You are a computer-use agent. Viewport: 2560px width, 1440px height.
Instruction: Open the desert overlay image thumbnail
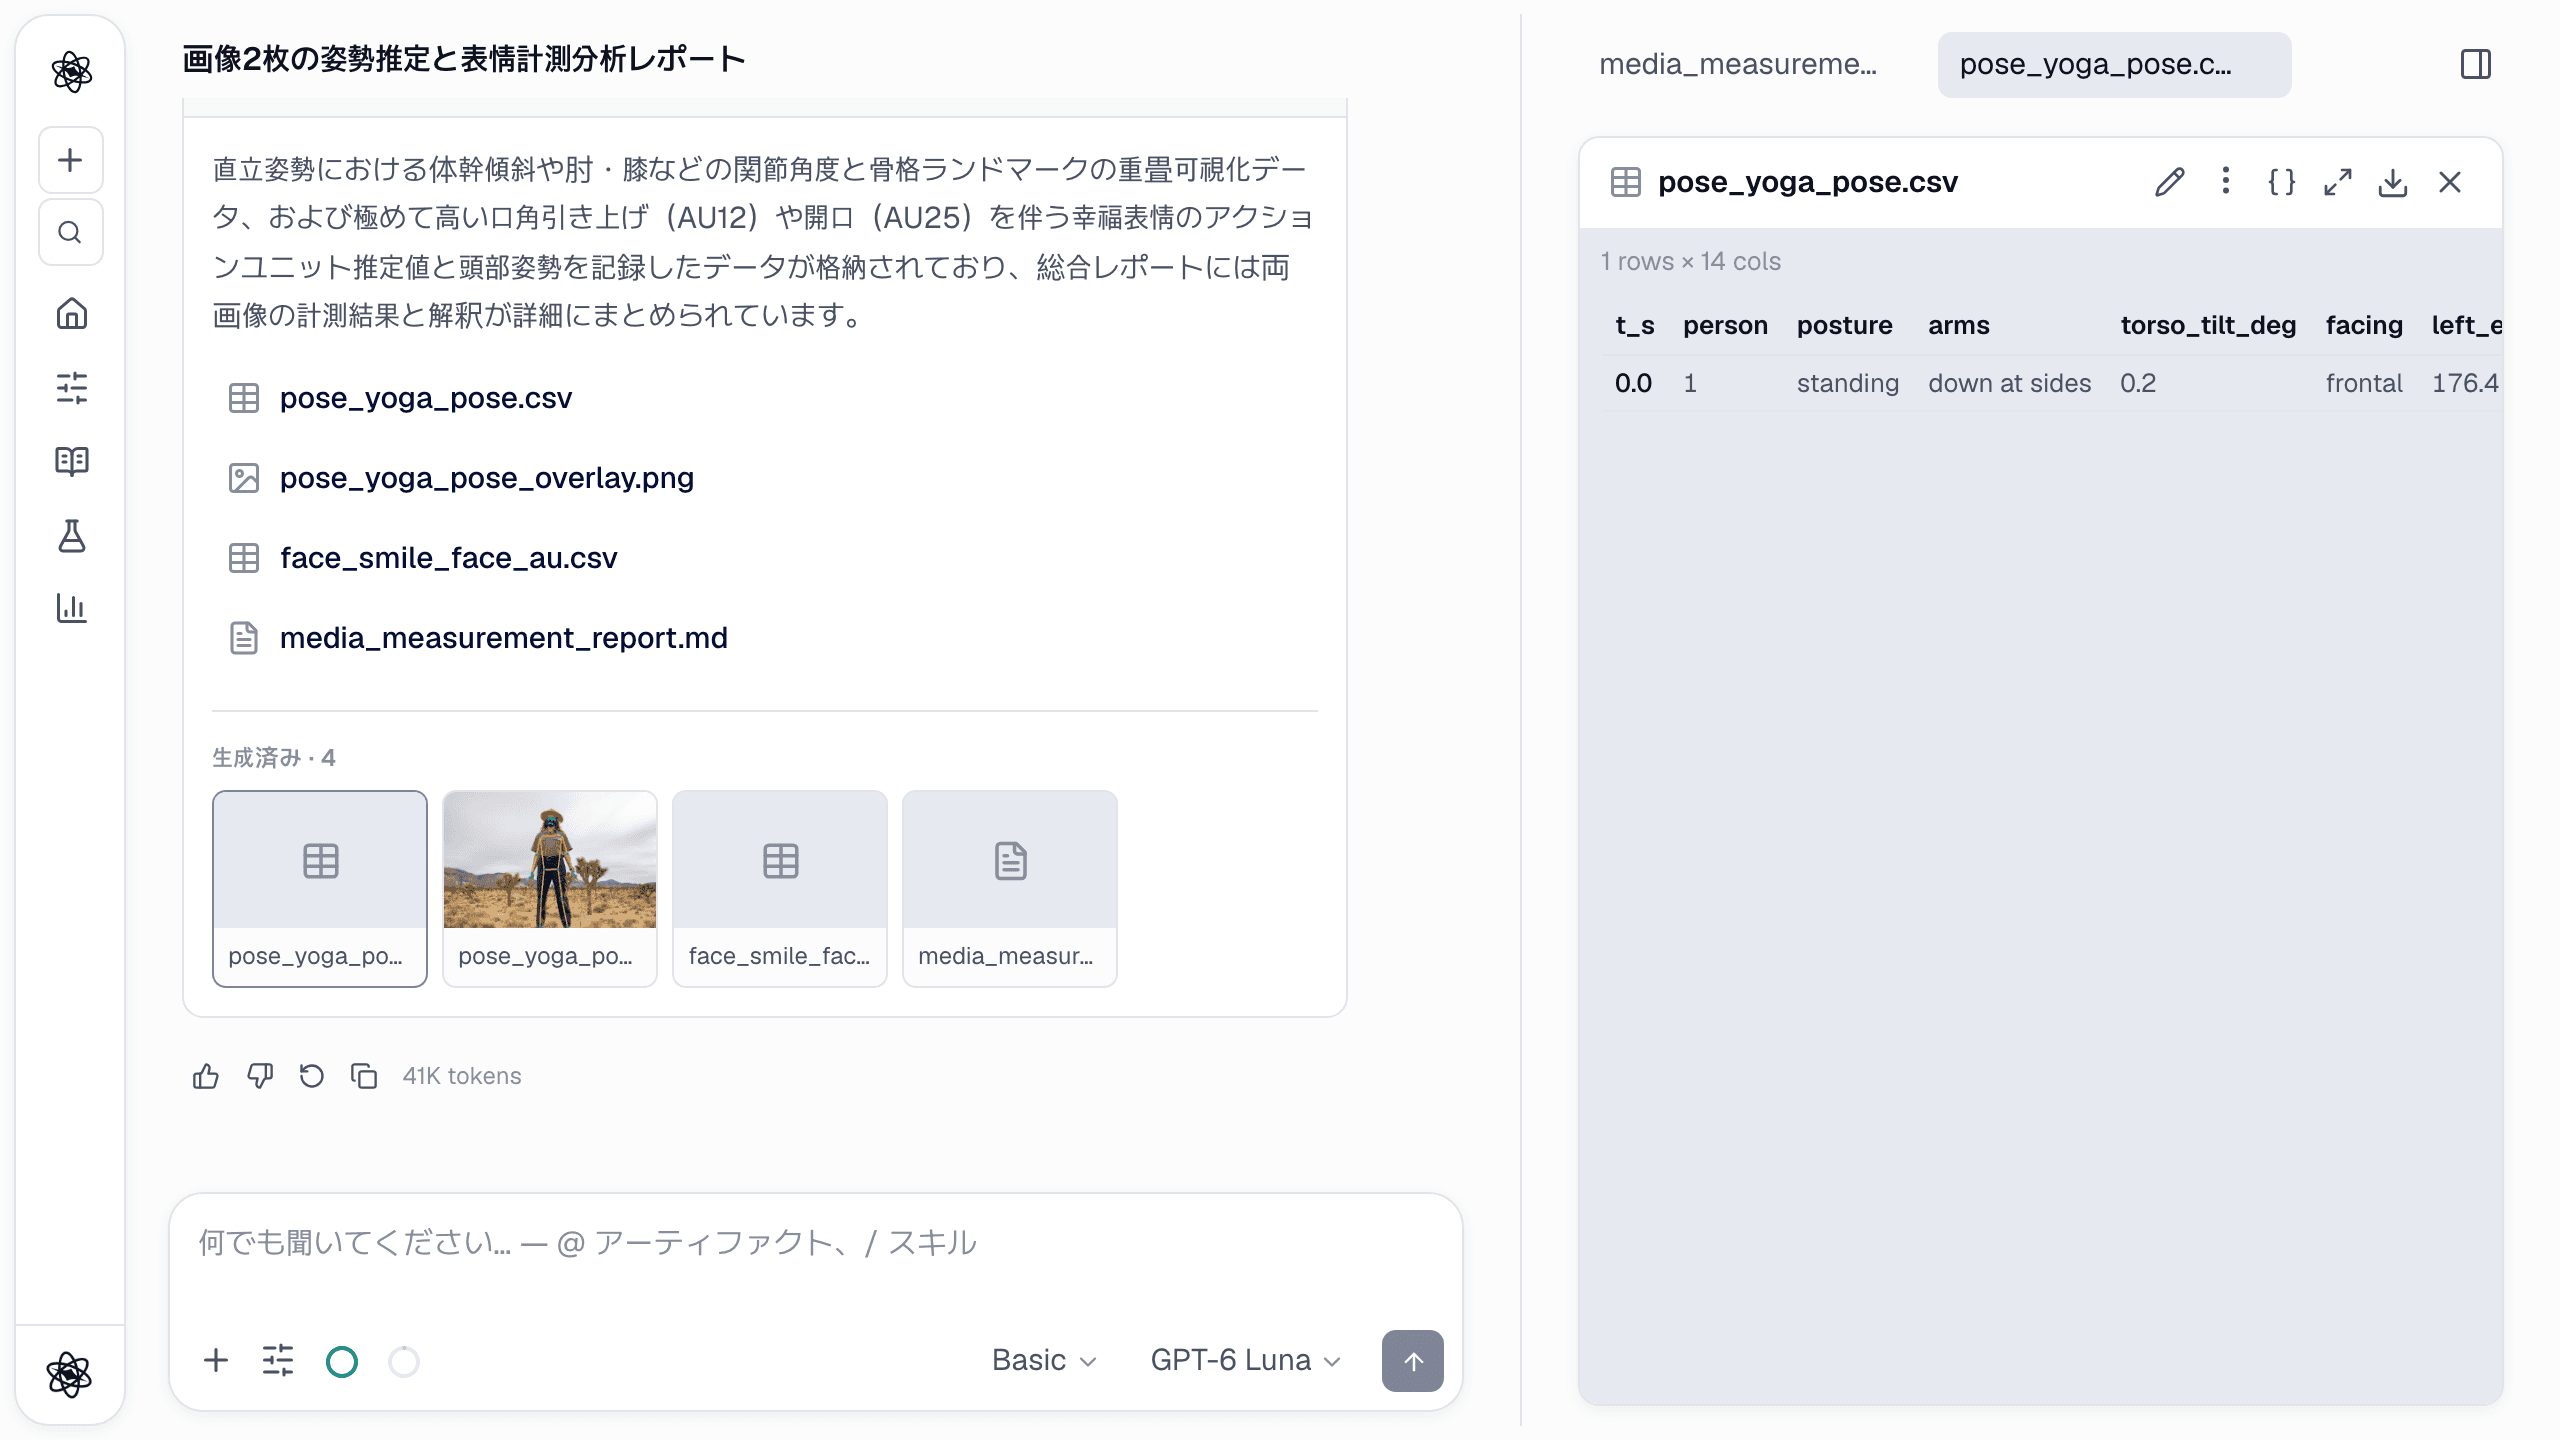[x=550, y=889]
